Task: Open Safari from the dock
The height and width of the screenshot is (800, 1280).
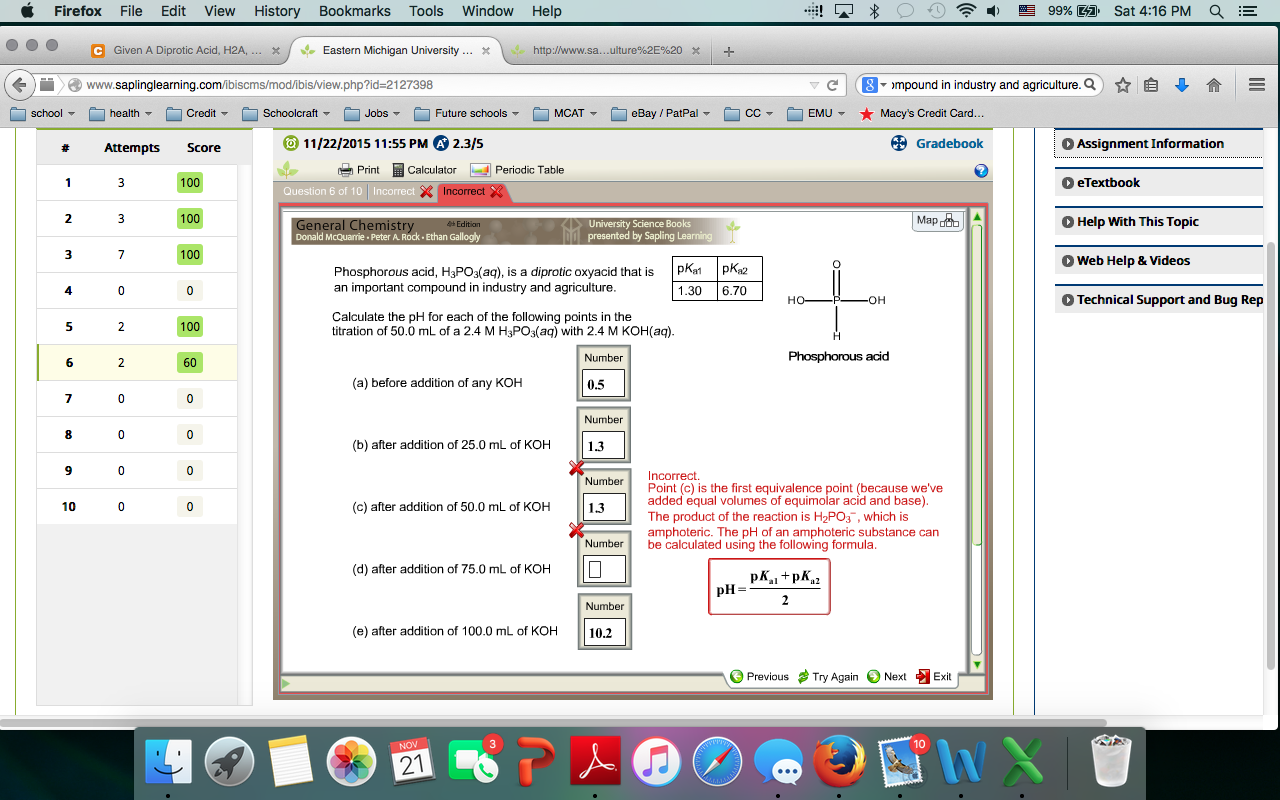Action: point(718,763)
